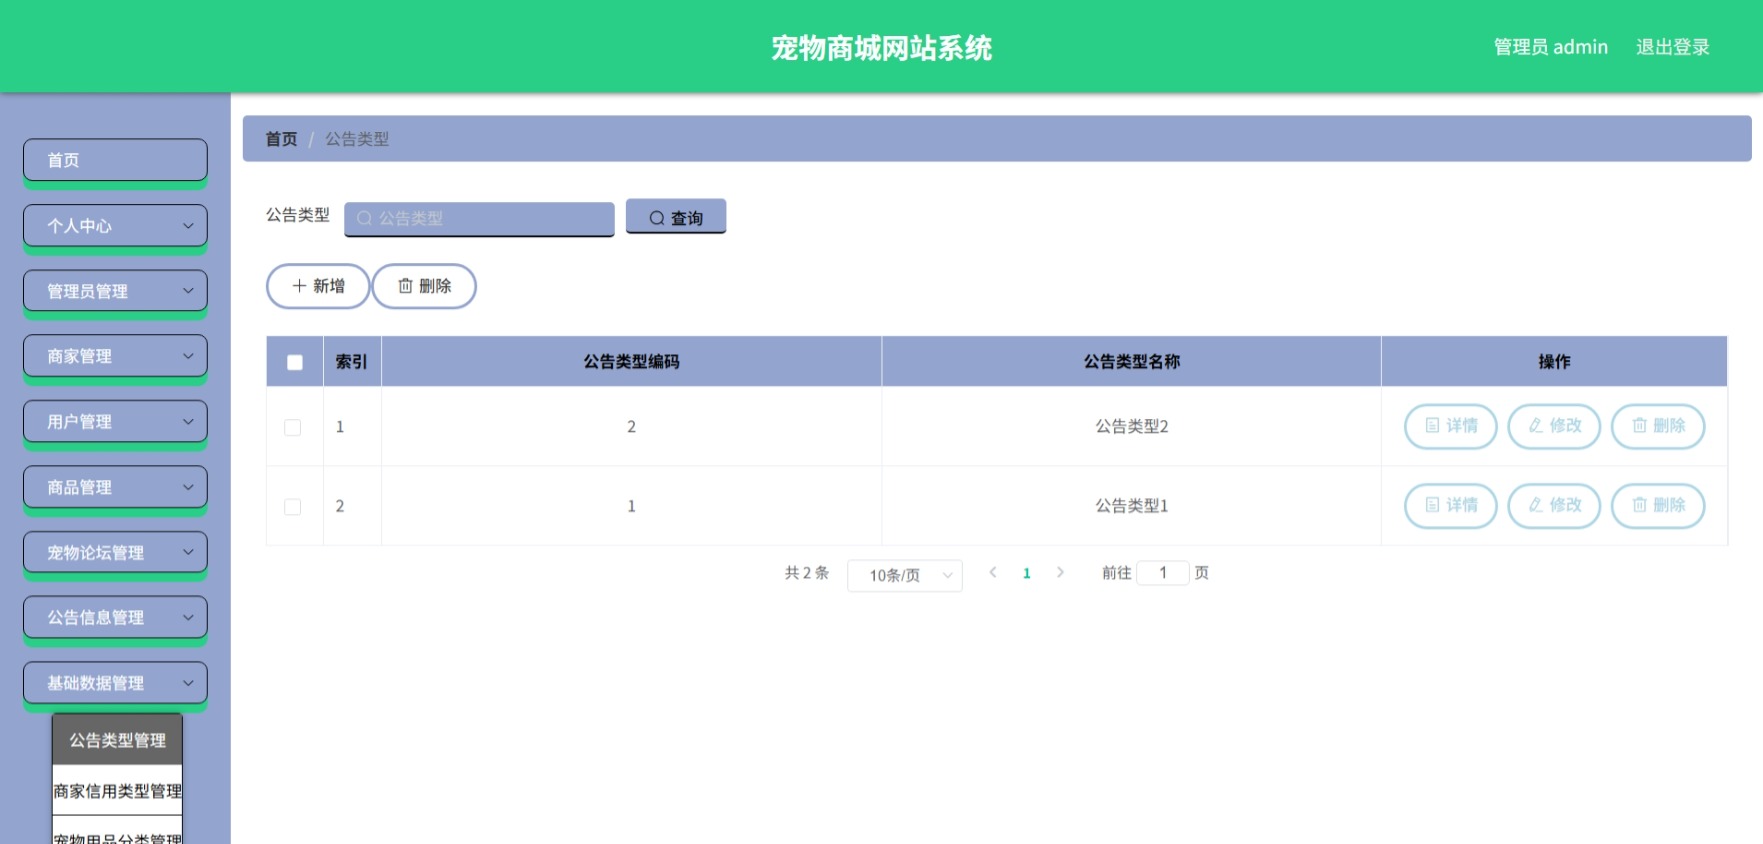The image size is (1763, 844).
Task: Click the next page arrow
Action: pyautogui.click(x=1060, y=573)
